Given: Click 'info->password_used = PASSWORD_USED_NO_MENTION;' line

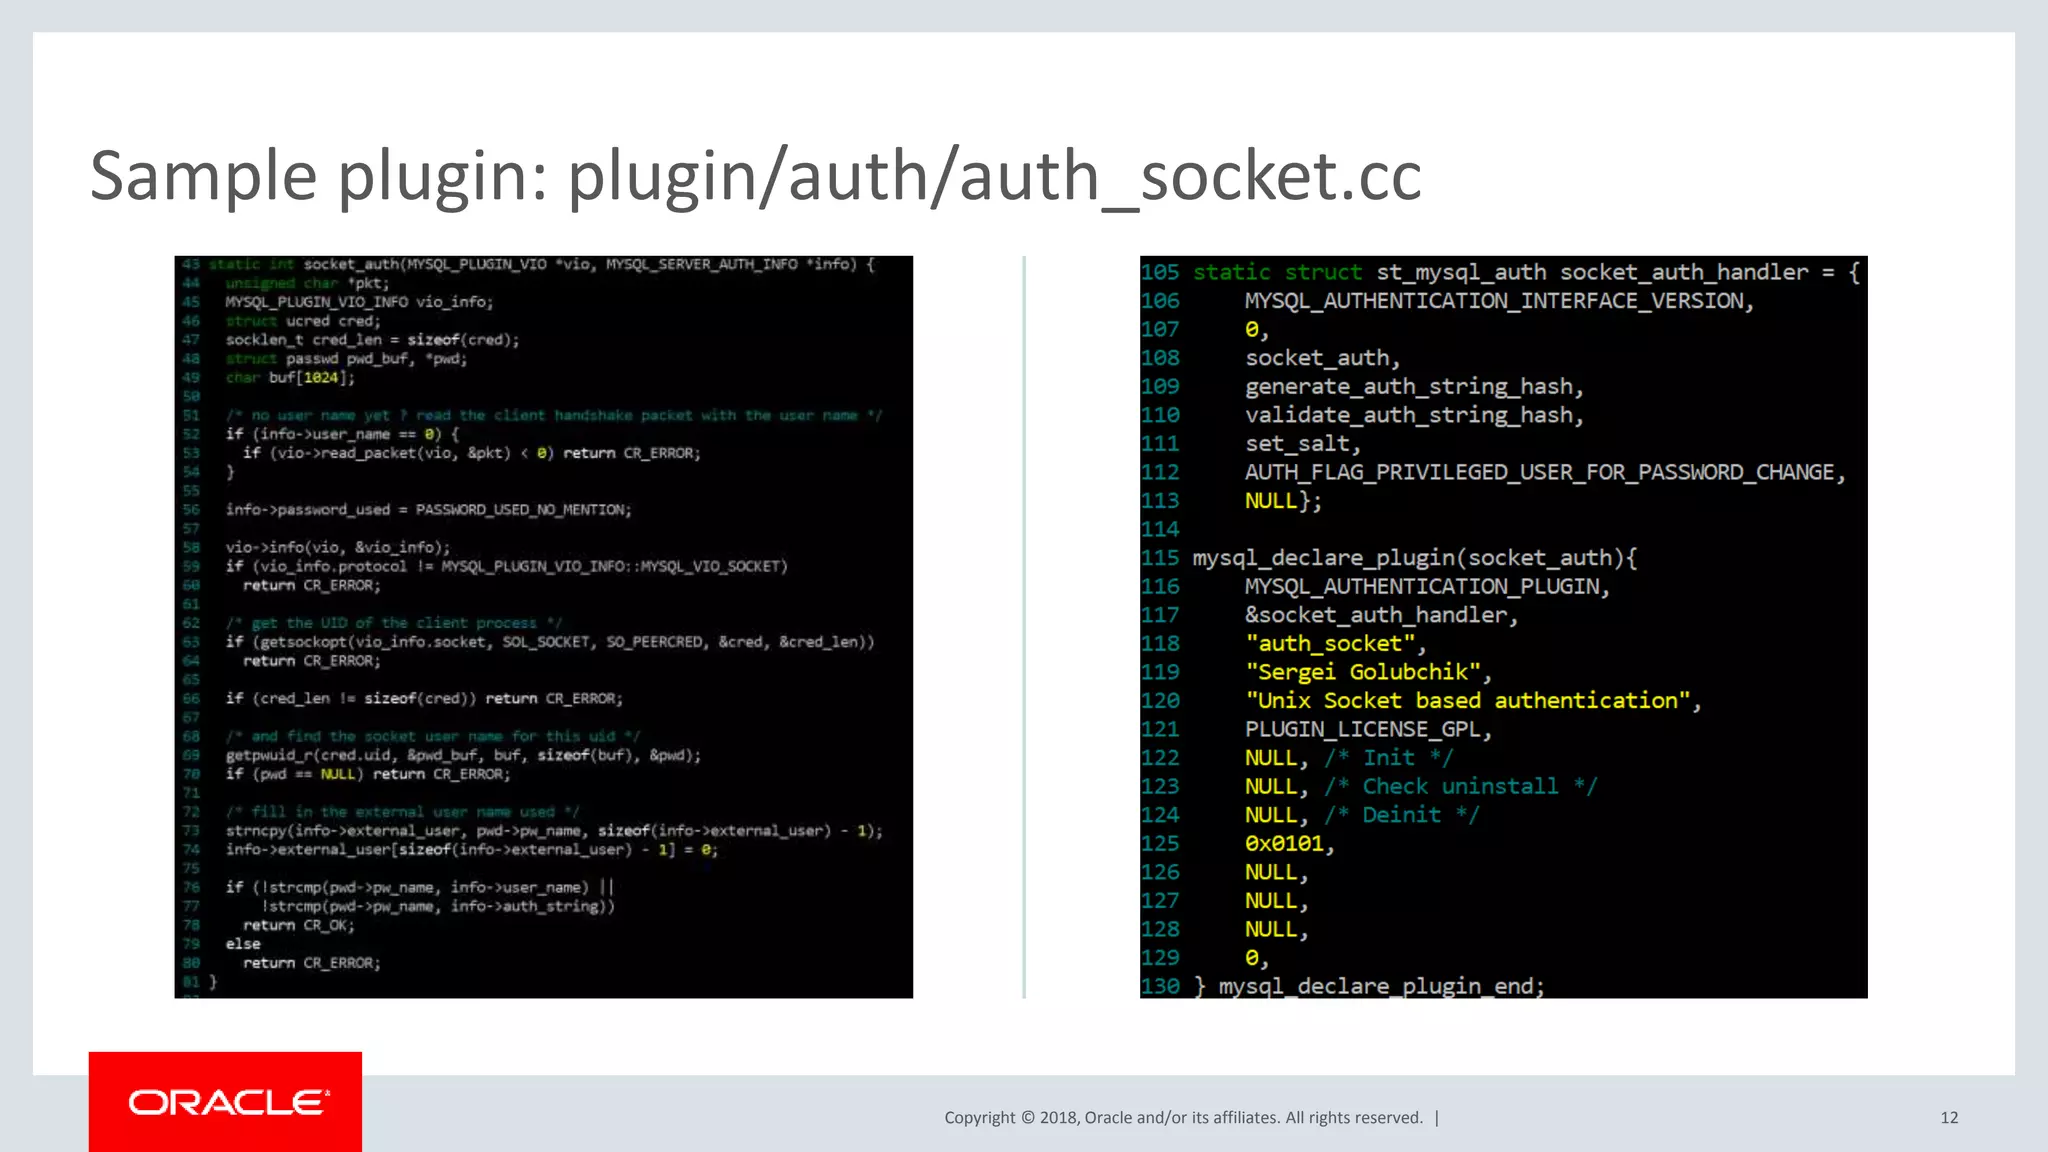Looking at the screenshot, I should click(x=428, y=510).
